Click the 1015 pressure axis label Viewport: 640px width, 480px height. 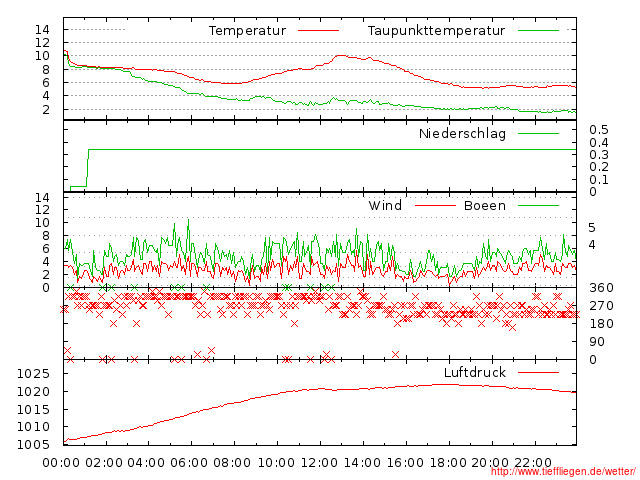click(33, 409)
